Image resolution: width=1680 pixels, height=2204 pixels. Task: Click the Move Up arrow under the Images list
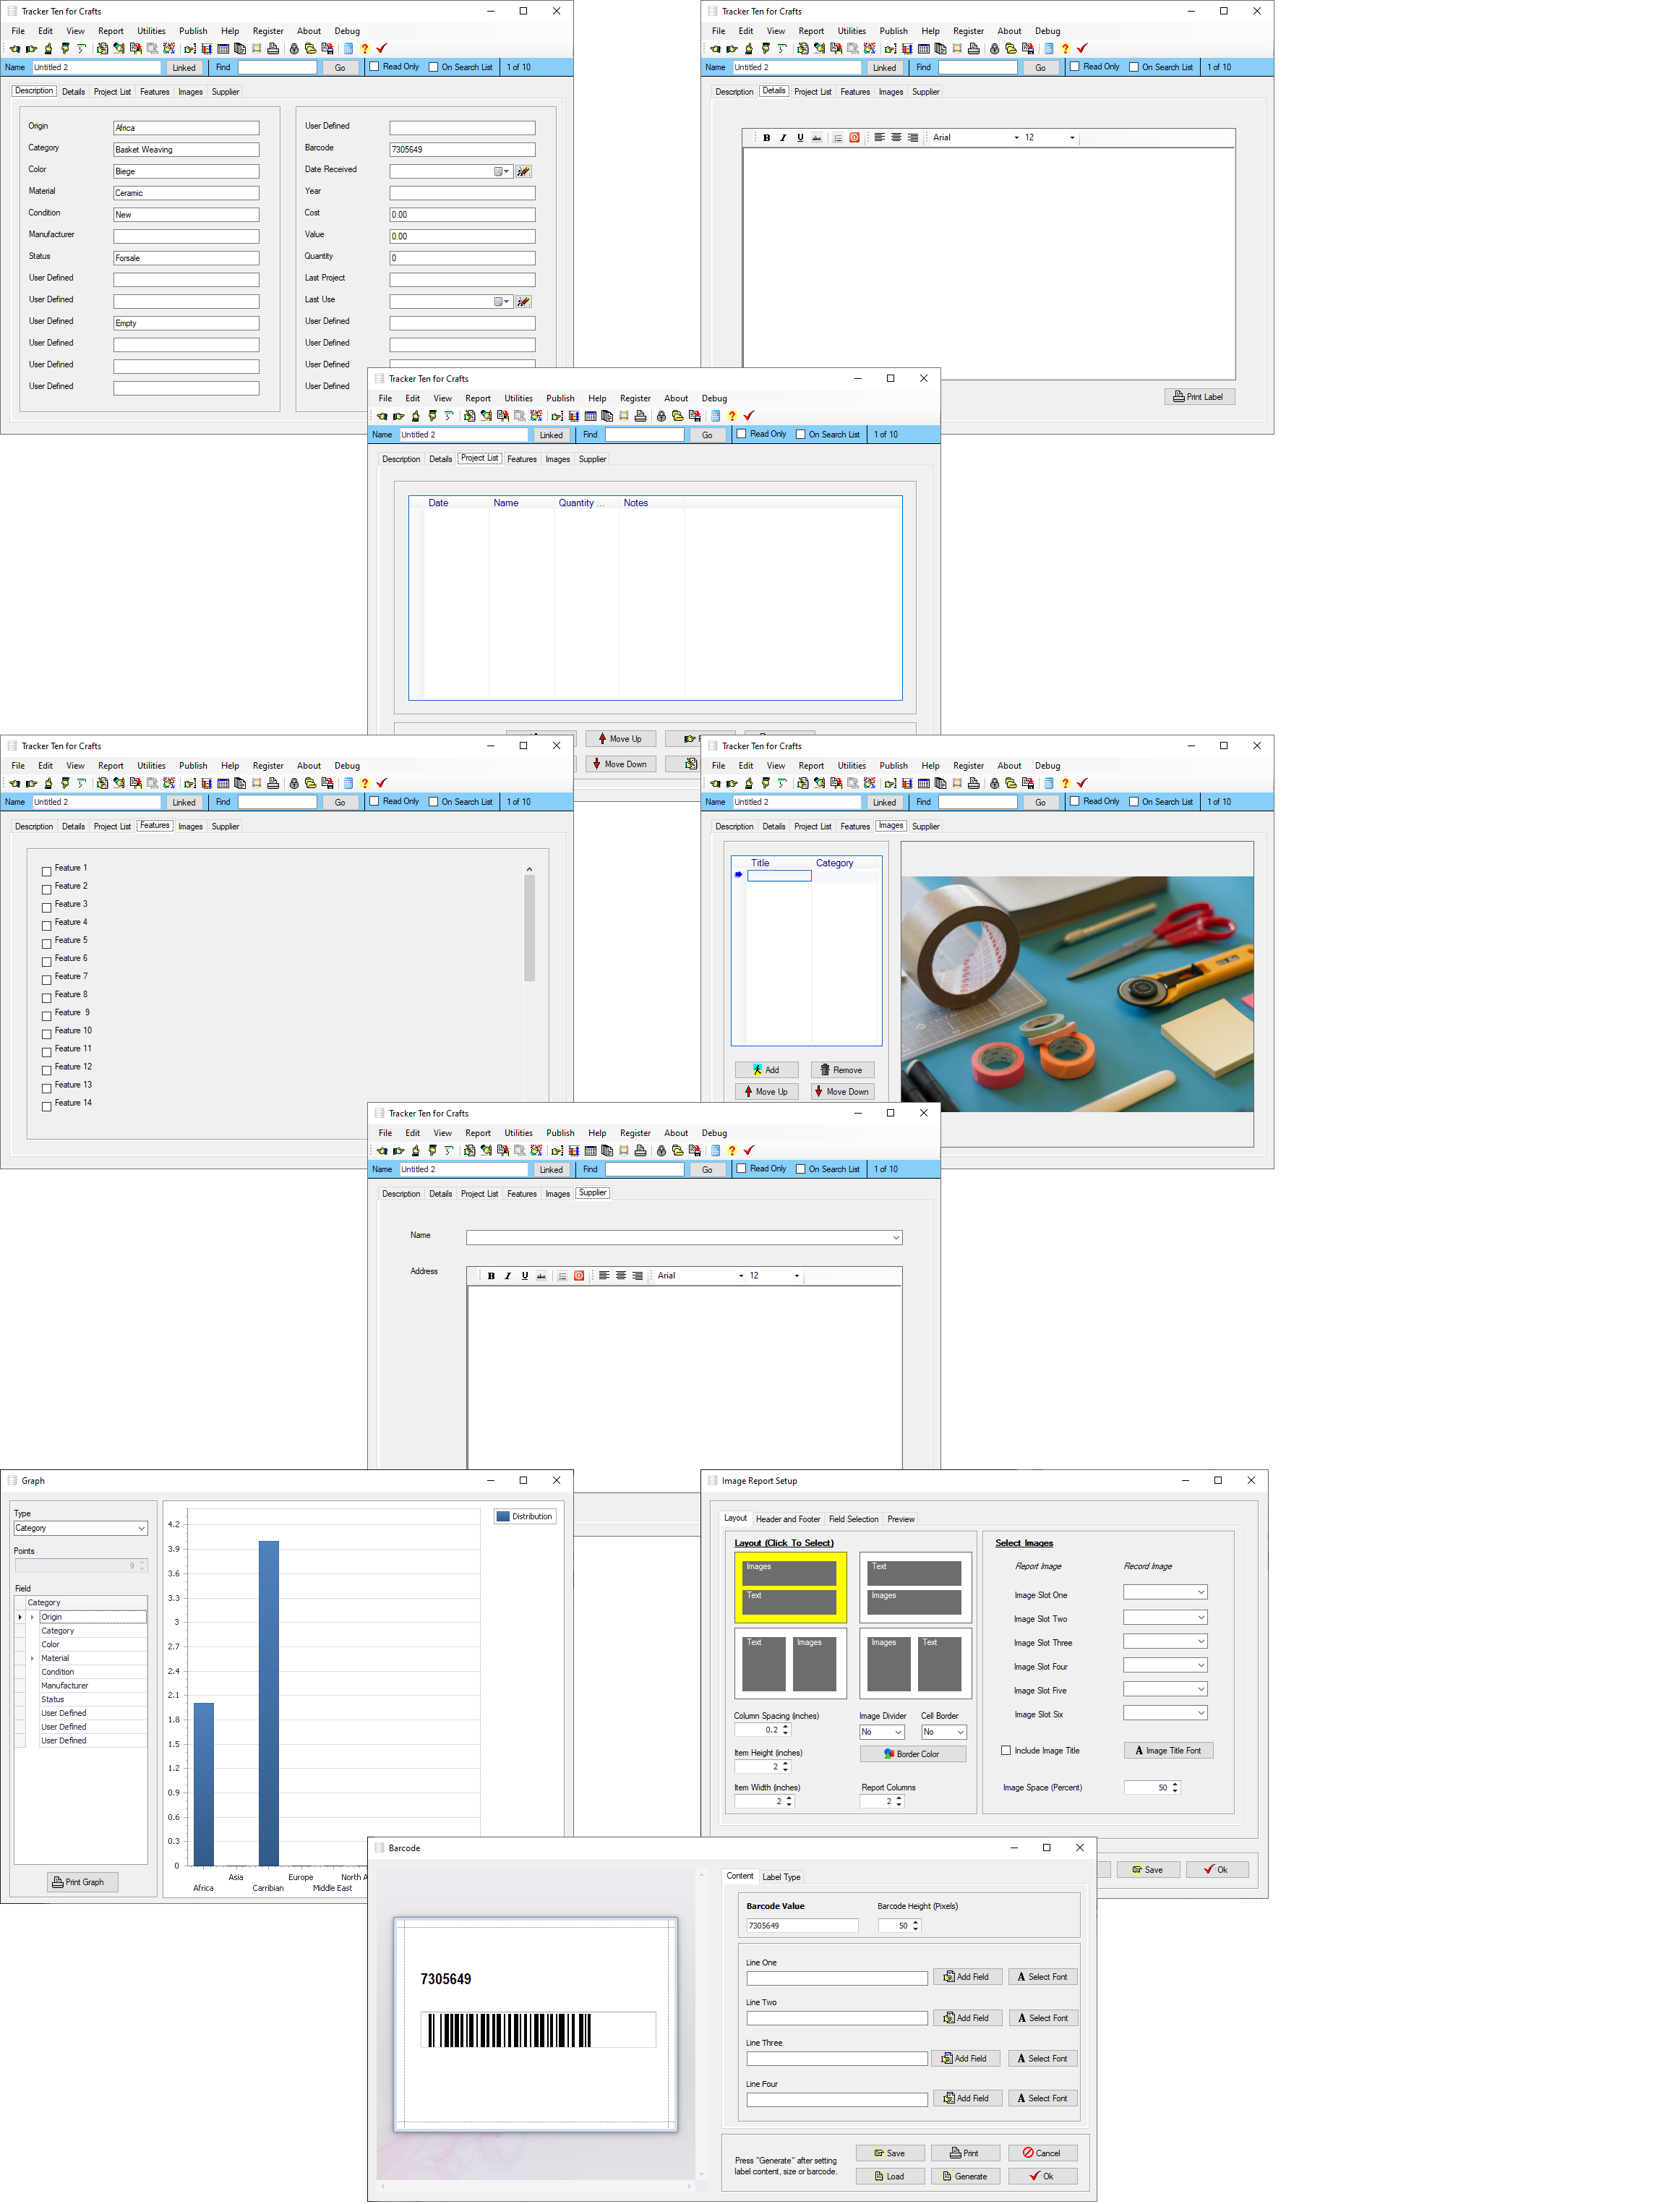(766, 1091)
